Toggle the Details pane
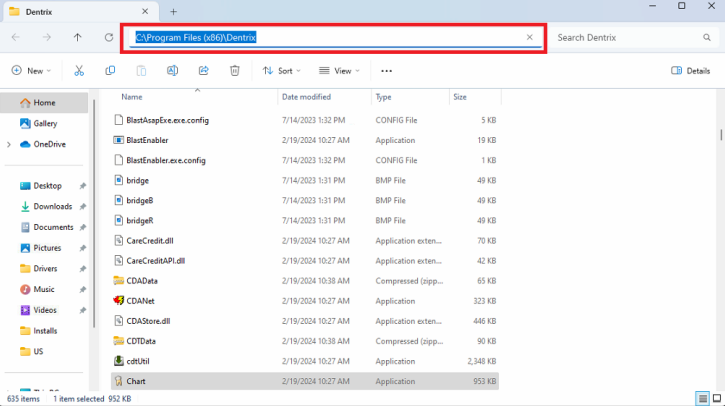Screen dimensions: 725x406 (690, 71)
